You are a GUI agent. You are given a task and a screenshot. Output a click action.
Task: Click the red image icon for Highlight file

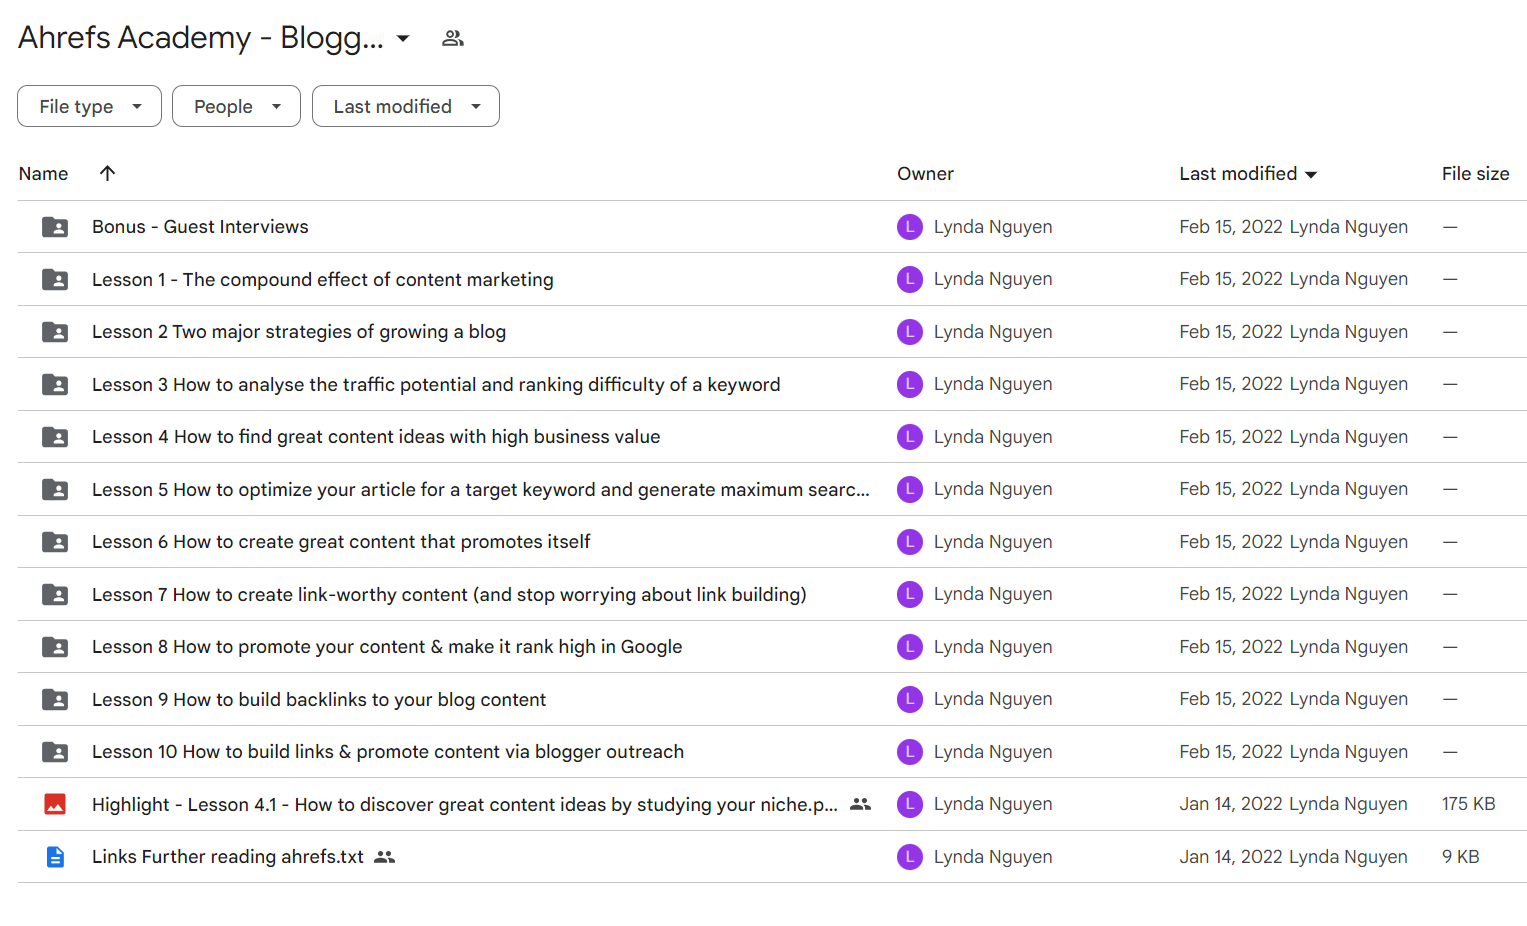tap(55, 804)
